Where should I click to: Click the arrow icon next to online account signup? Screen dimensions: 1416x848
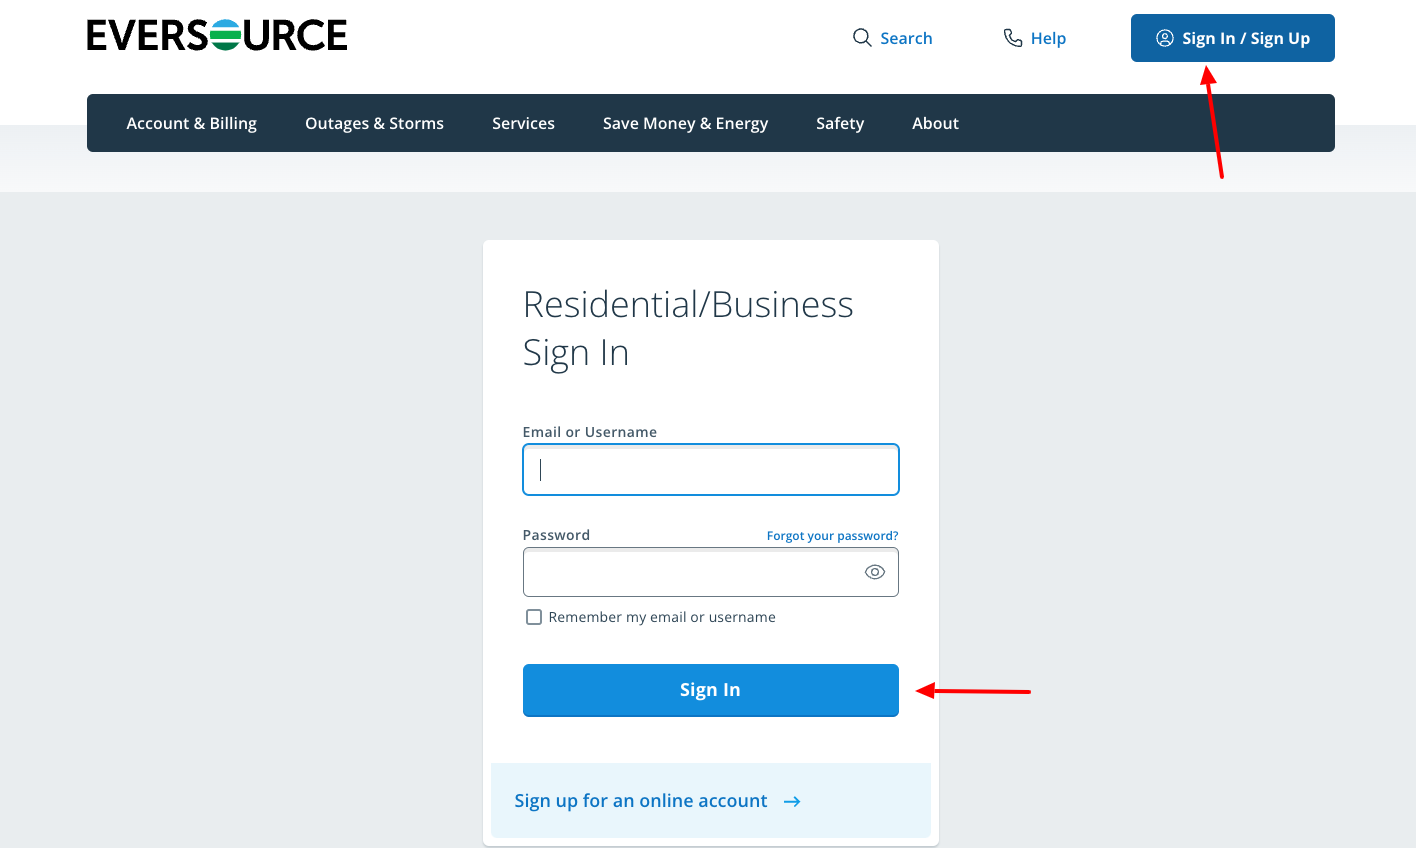tap(791, 801)
